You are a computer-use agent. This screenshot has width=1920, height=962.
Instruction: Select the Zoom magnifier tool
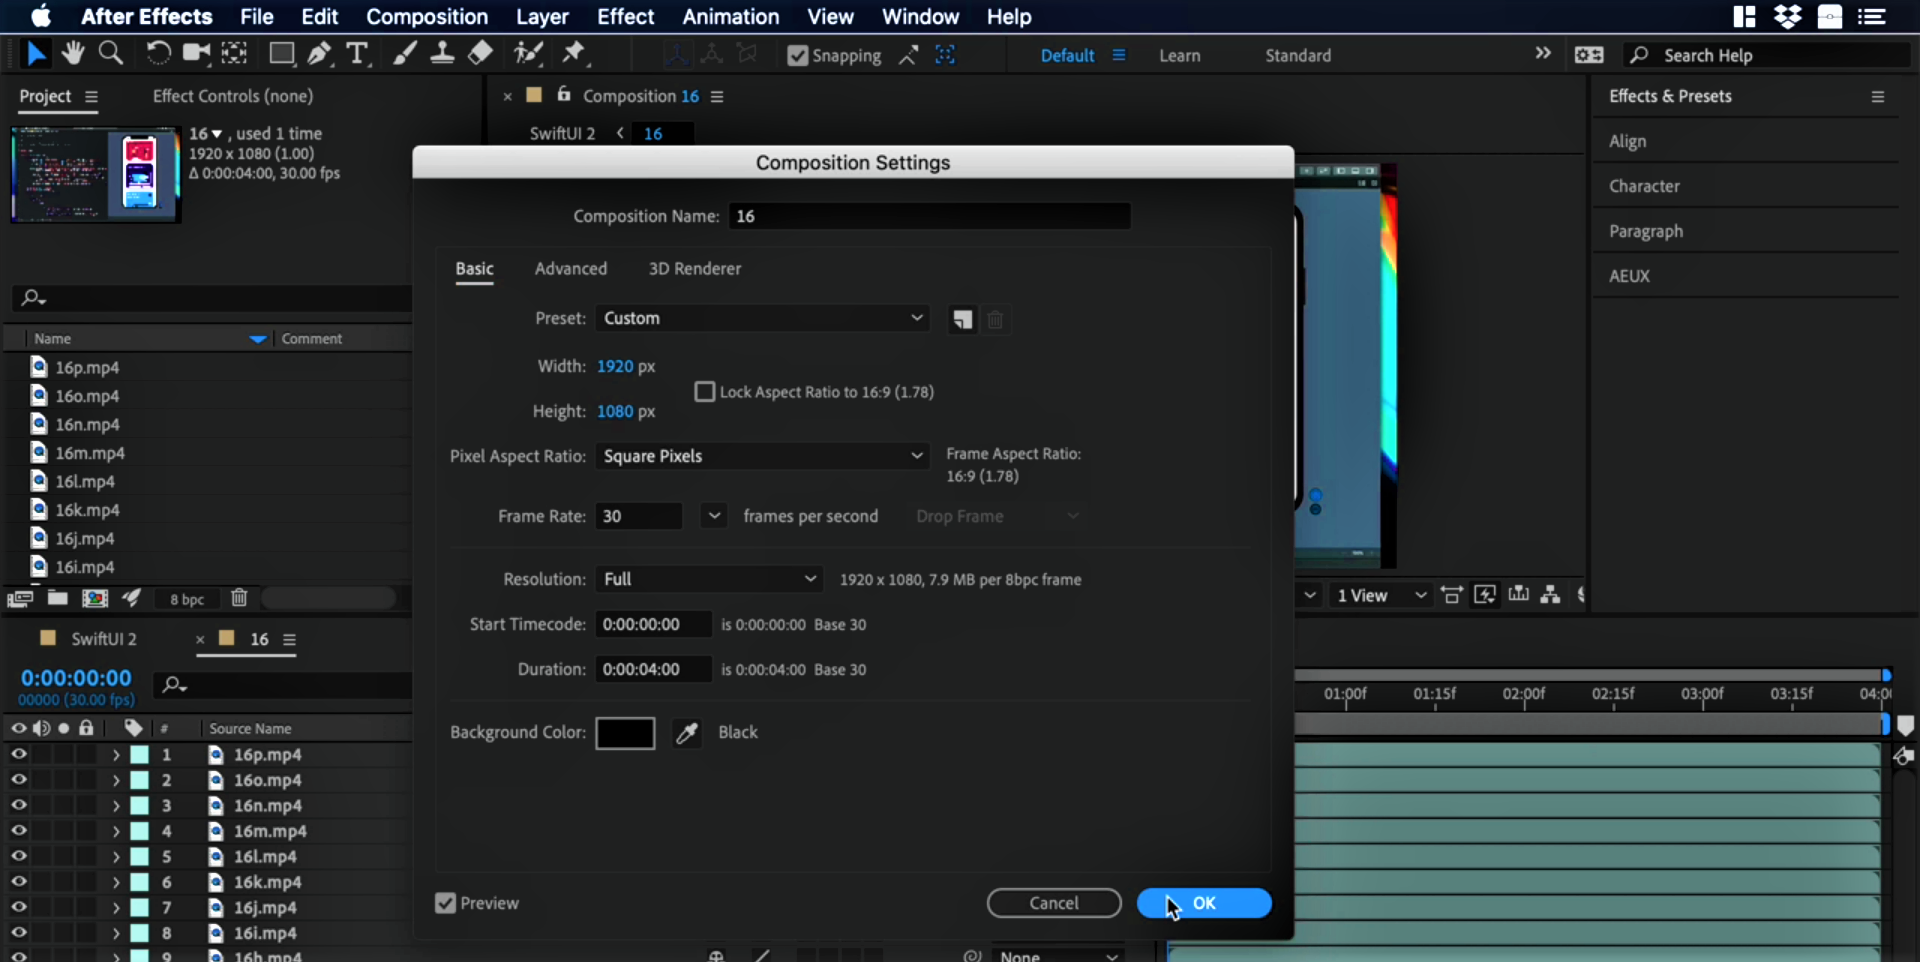[x=111, y=53]
